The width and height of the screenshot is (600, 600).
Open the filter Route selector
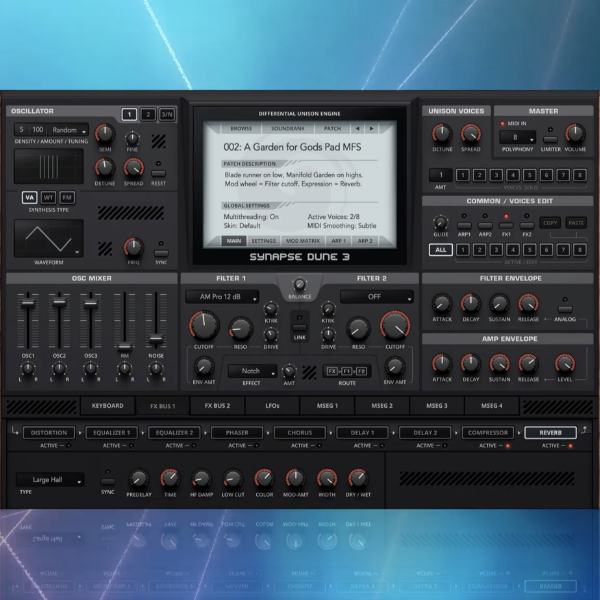(x=347, y=371)
